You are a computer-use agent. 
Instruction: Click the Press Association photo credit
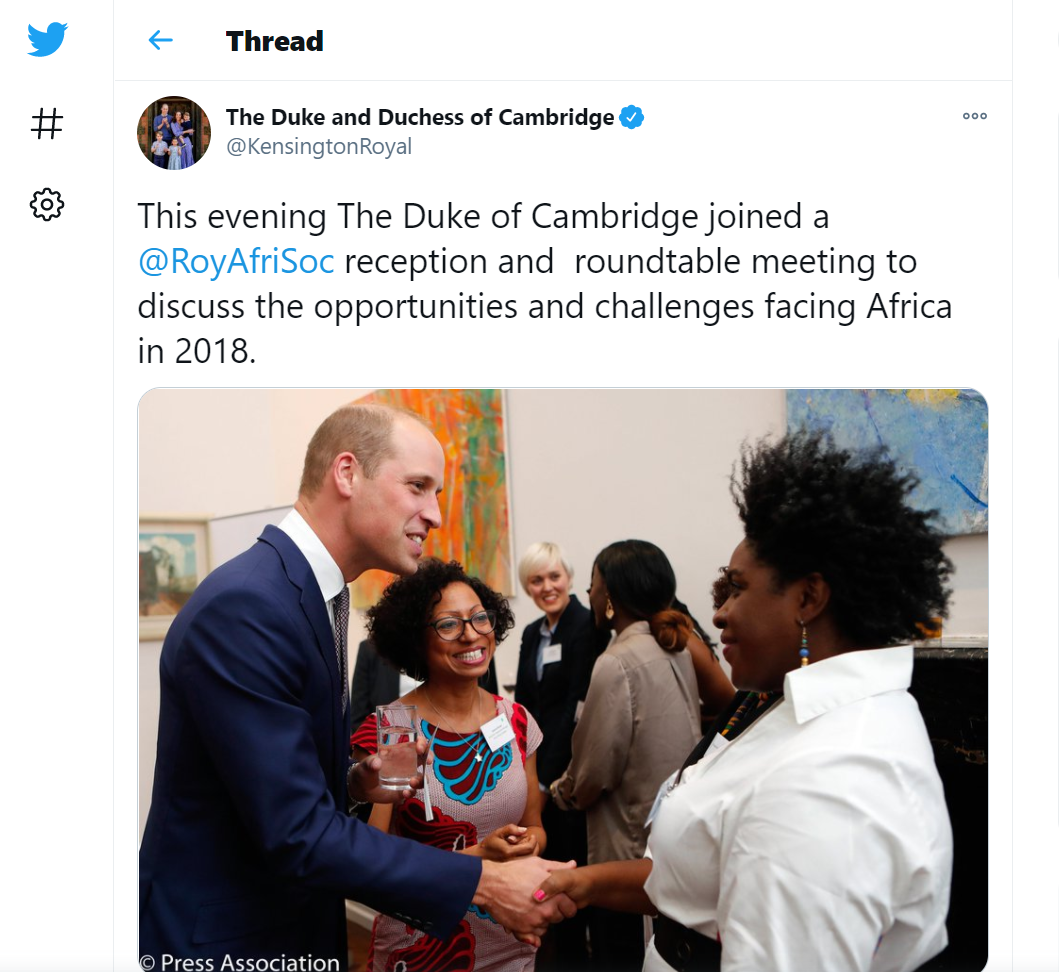click(239, 961)
